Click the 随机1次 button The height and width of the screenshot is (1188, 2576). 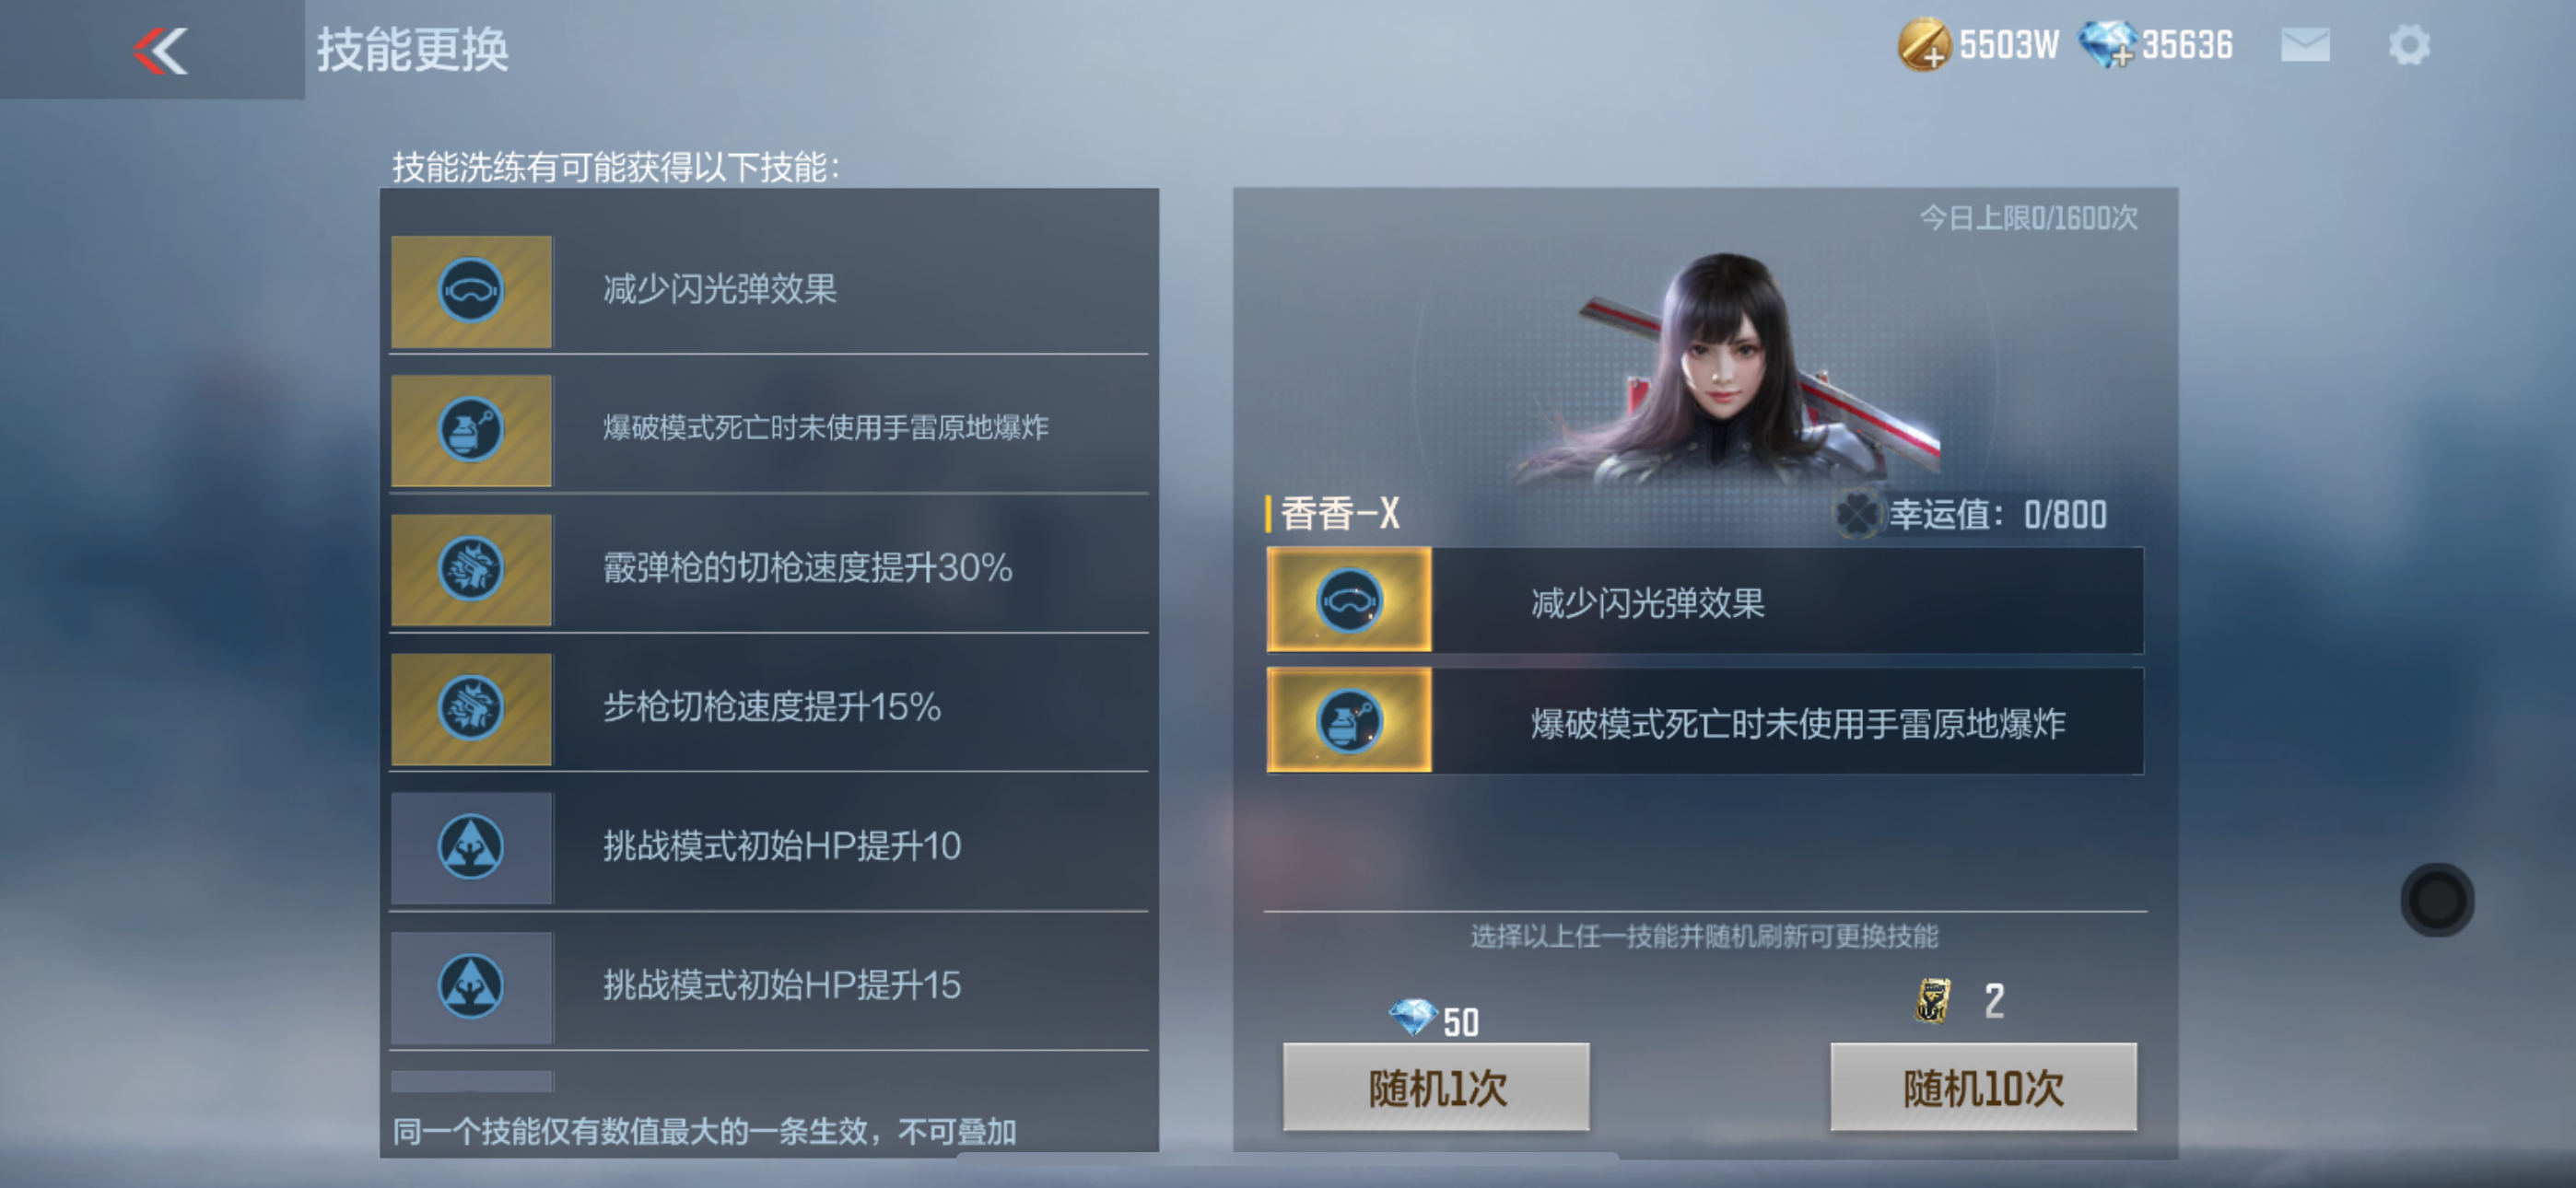click(1436, 1087)
